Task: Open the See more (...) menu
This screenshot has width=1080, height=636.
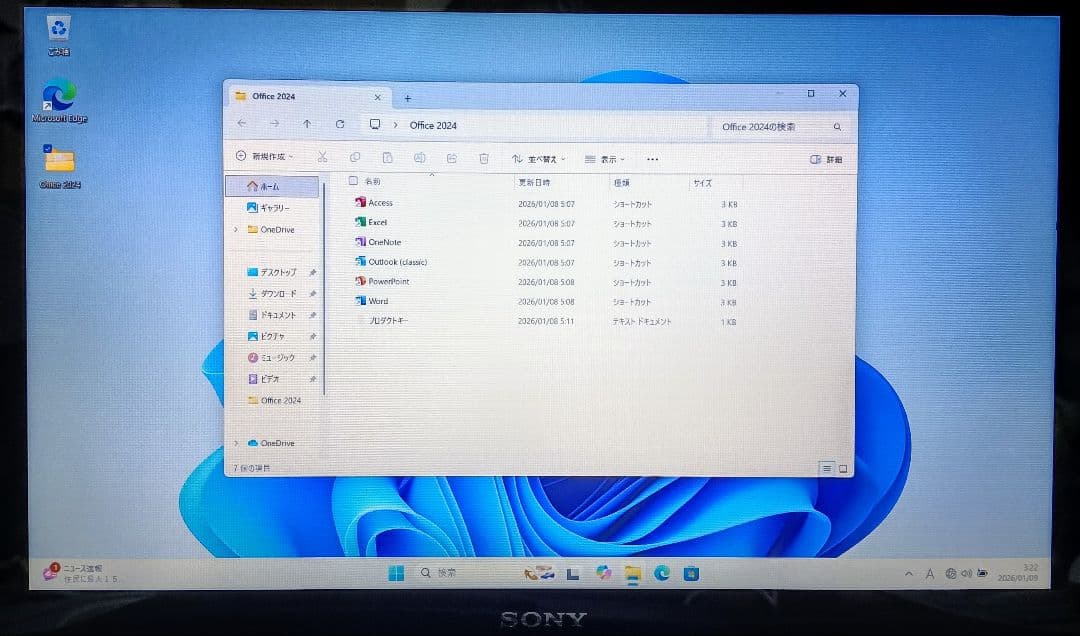Action: tap(654, 158)
